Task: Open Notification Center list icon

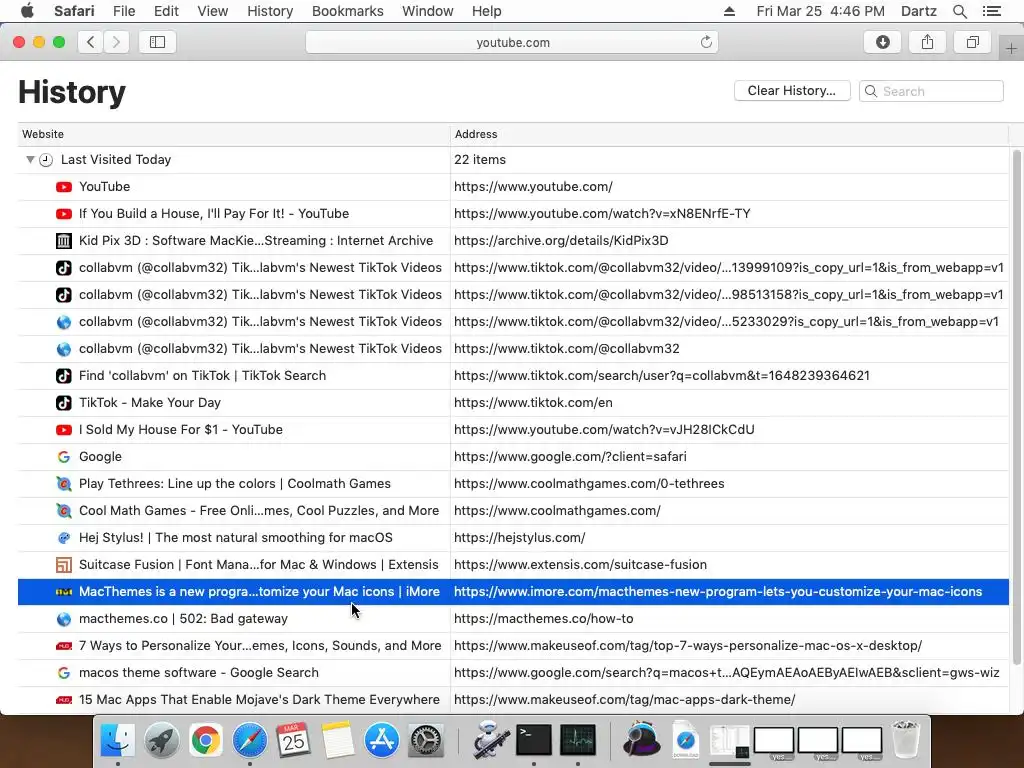Action: (991, 11)
